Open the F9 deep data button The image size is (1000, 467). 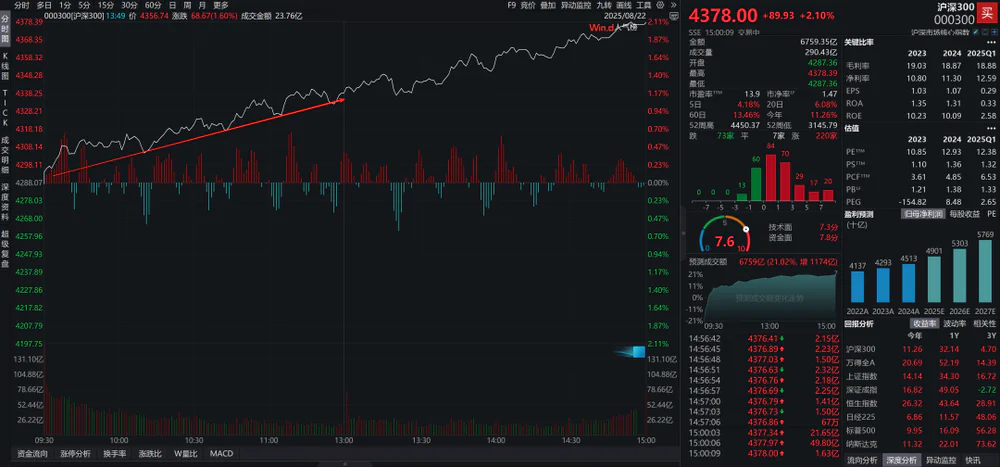click(x=511, y=5)
